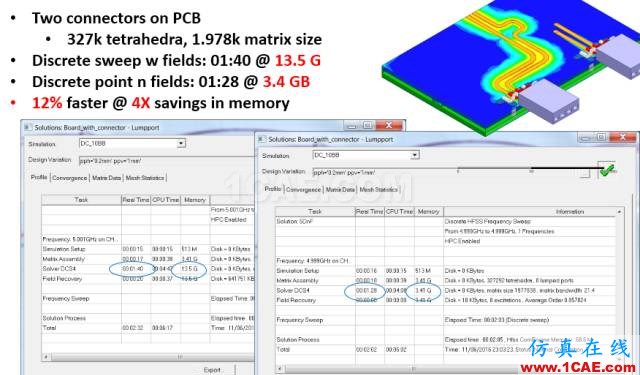The width and height of the screenshot is (640, 375).
Task: Minimize the left Solutions window
Action: coord(352,126)
